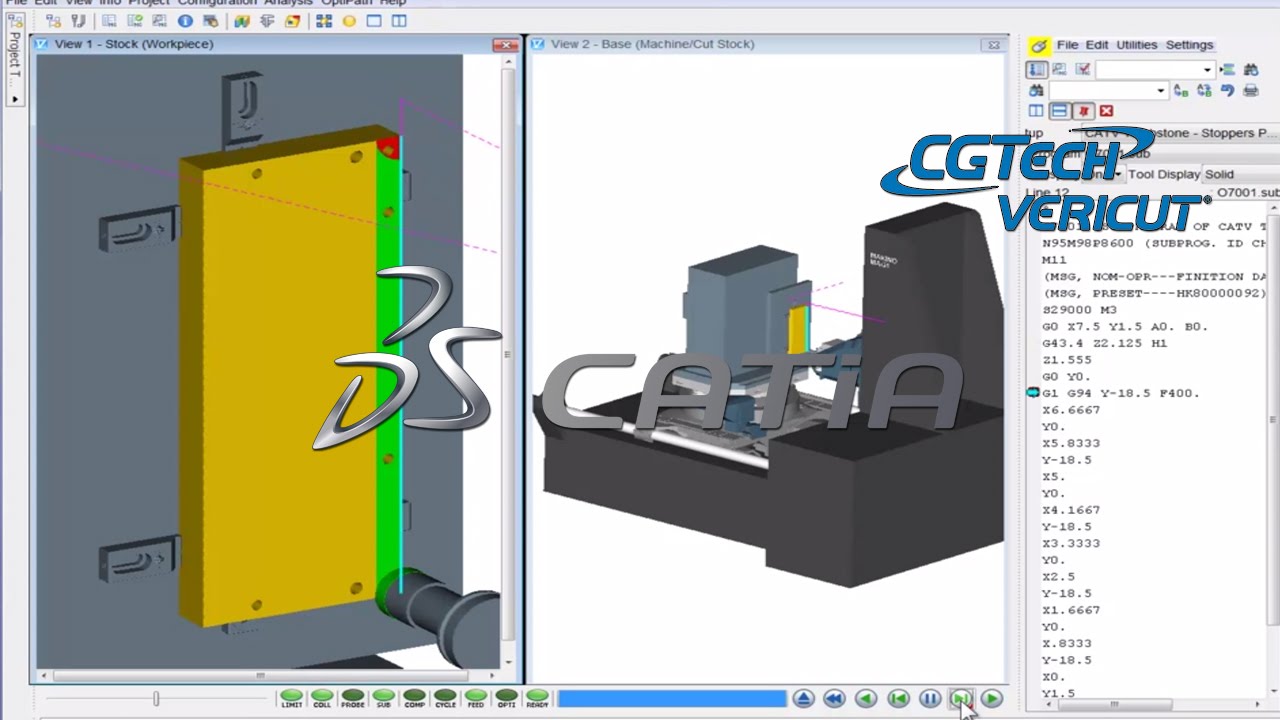Toggle the LIMIT status light
This screenshot has width=1280, height=720.
pyautogui.click(x=292, y=698)
